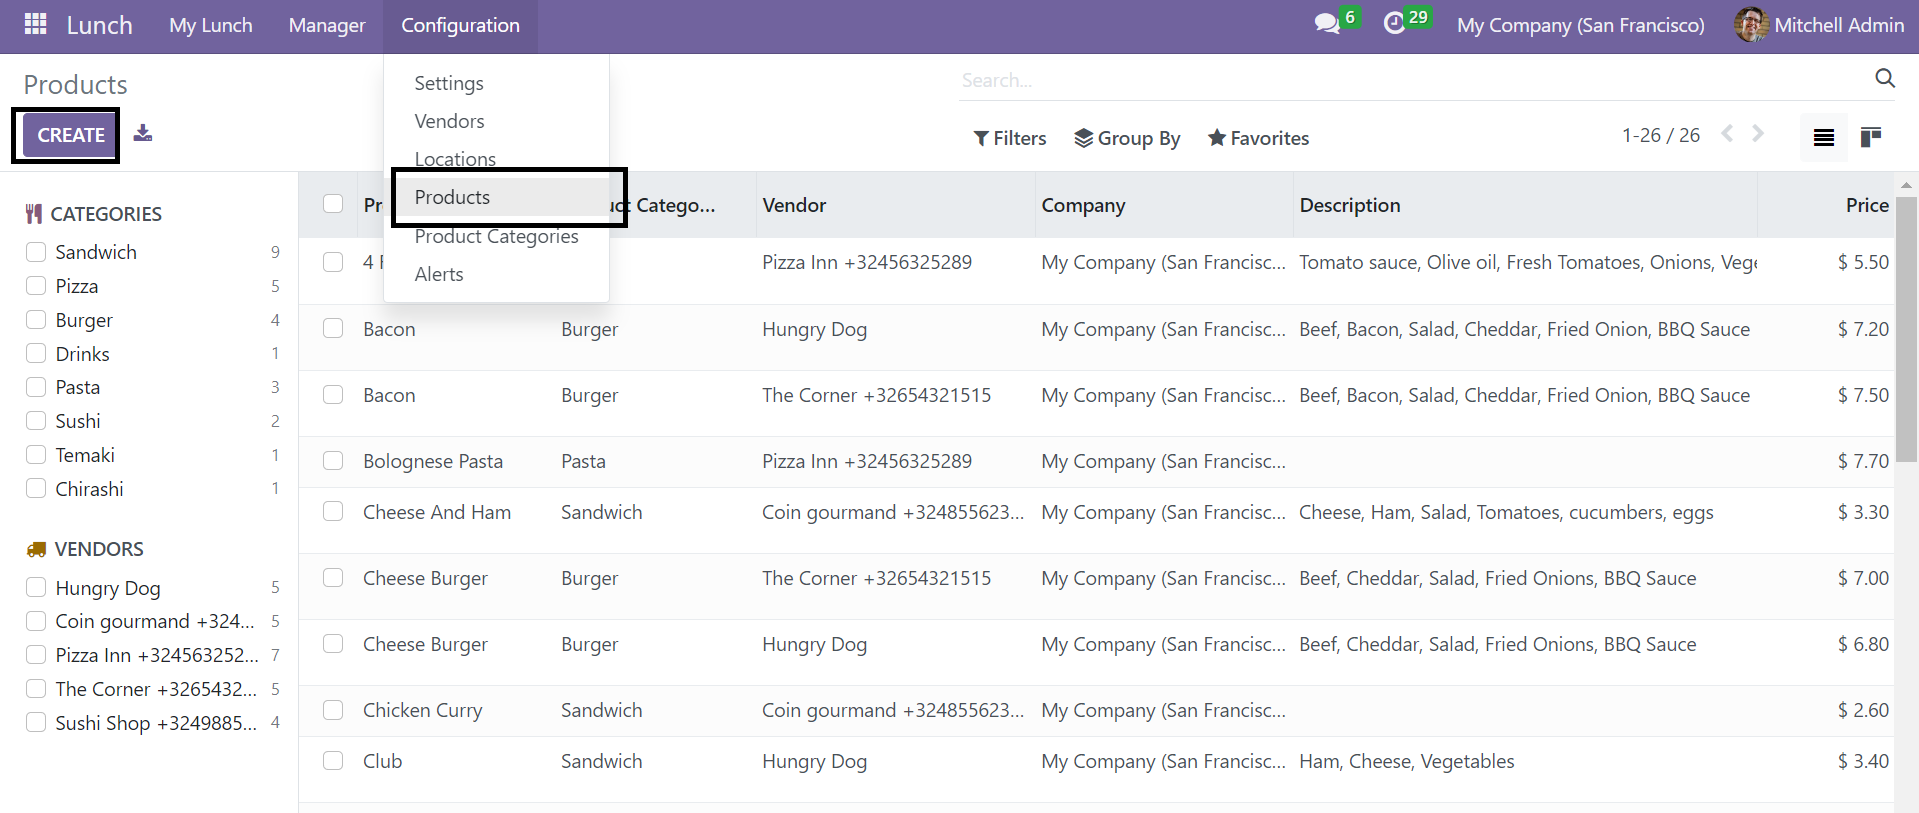The height and width of the screenshot is (813, 1919).
Task: Open the Club sandwich product row
Action: 1096,769
